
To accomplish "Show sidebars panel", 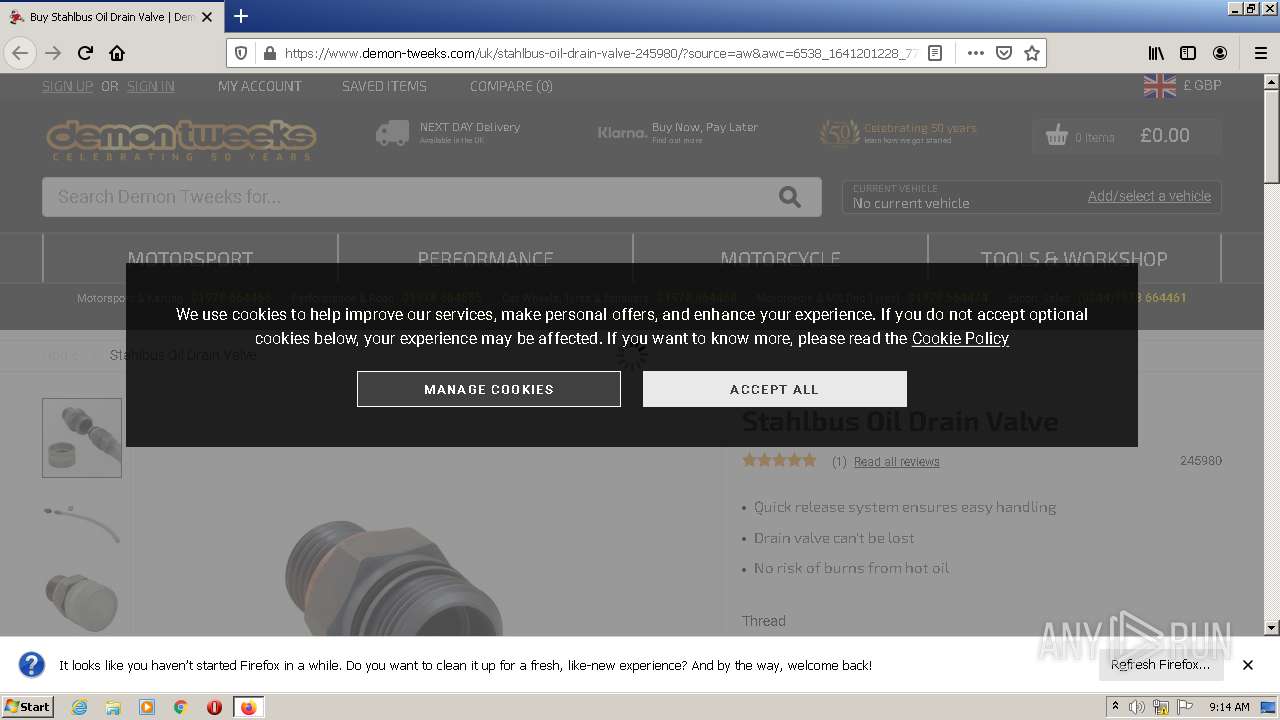I will pyautogui.click(x=1188, y=53).
